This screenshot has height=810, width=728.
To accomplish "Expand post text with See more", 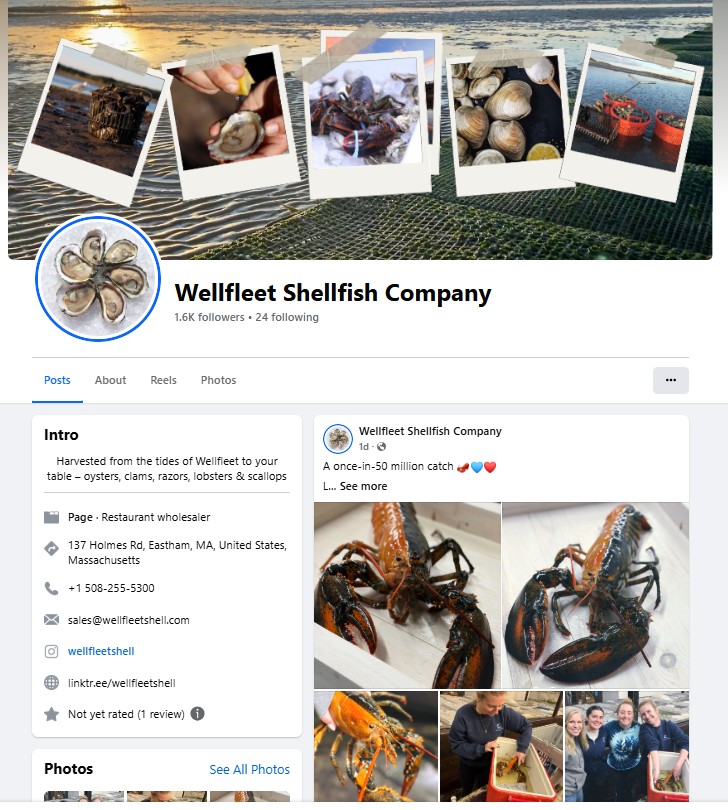I will click(x=363, y=486).
